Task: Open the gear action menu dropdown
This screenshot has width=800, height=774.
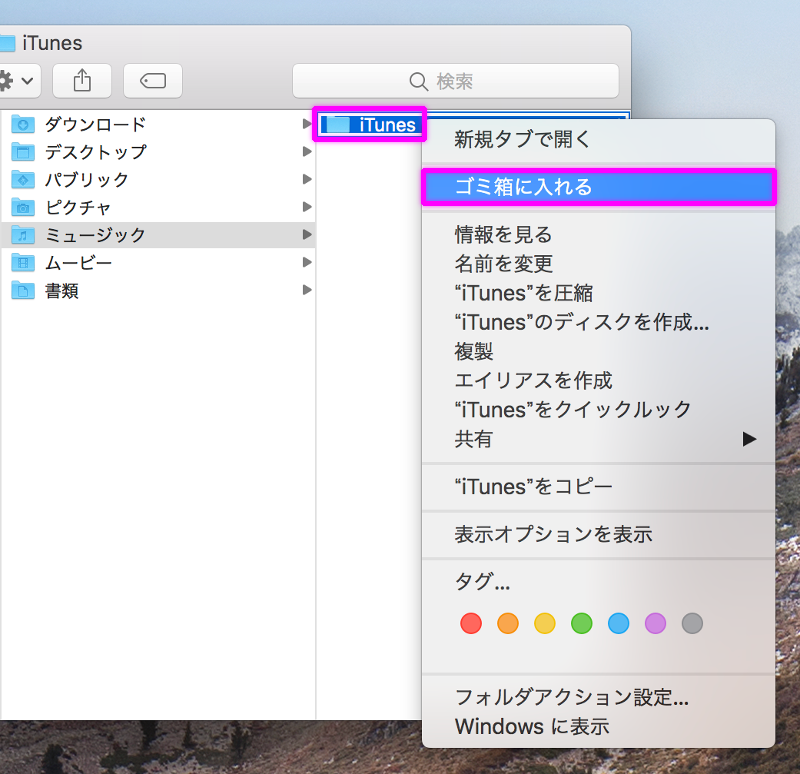Action: coord(18,81)
